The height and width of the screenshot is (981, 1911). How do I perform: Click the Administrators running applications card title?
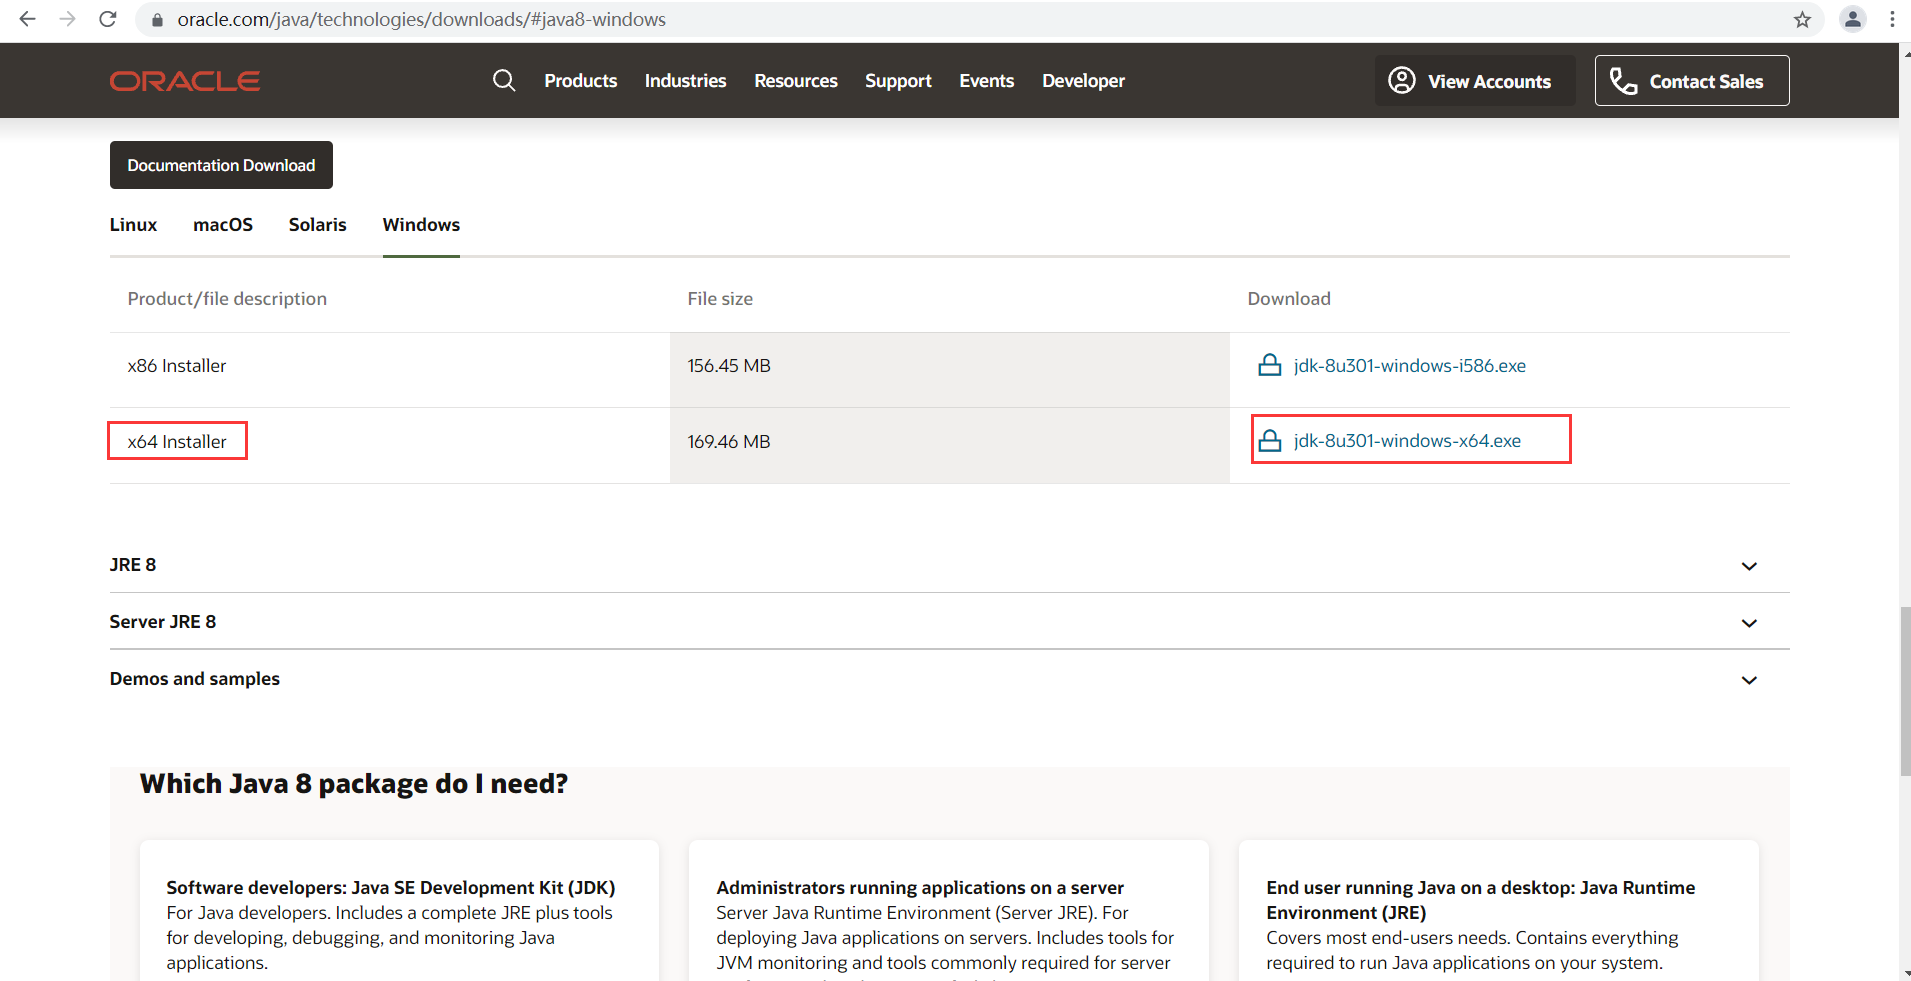(920, 888)
